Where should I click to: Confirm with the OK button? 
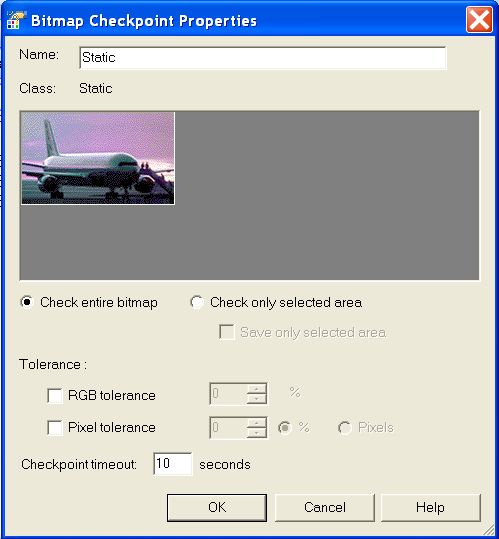[x=217, y=507]
